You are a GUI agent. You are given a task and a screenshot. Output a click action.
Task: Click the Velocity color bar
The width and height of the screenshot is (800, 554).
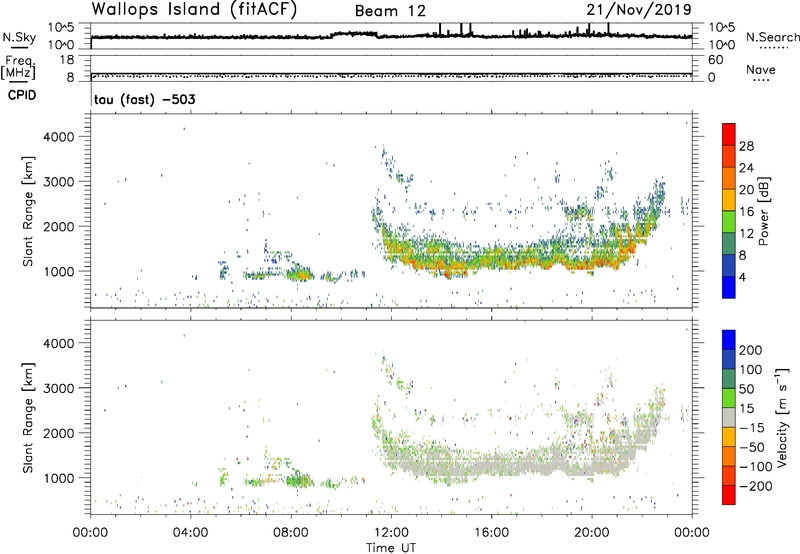pos(729,417)
